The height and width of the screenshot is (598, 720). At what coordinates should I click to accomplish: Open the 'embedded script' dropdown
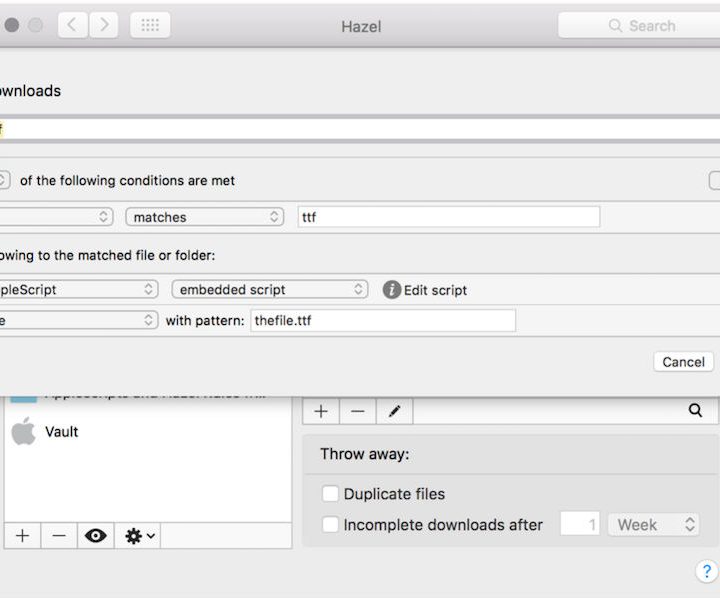[x=270, y=289]
